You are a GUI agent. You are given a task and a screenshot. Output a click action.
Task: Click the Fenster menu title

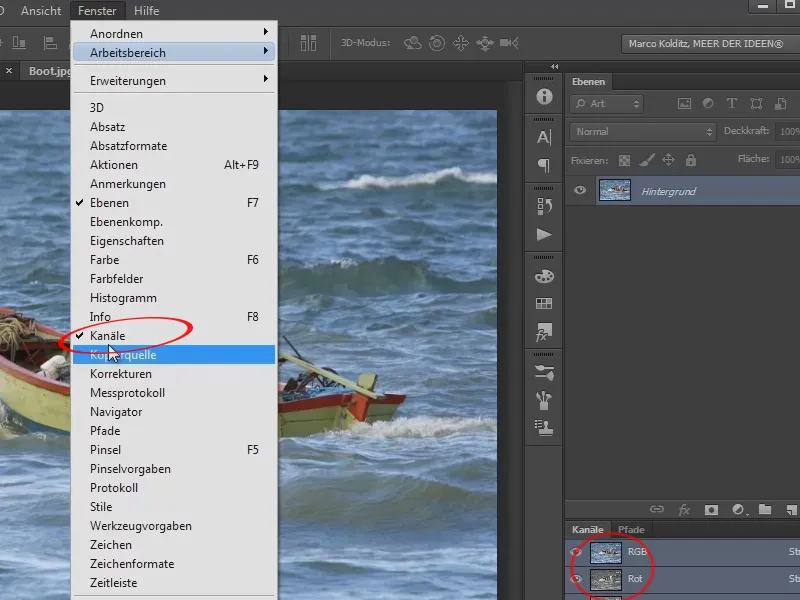(97, 11)
